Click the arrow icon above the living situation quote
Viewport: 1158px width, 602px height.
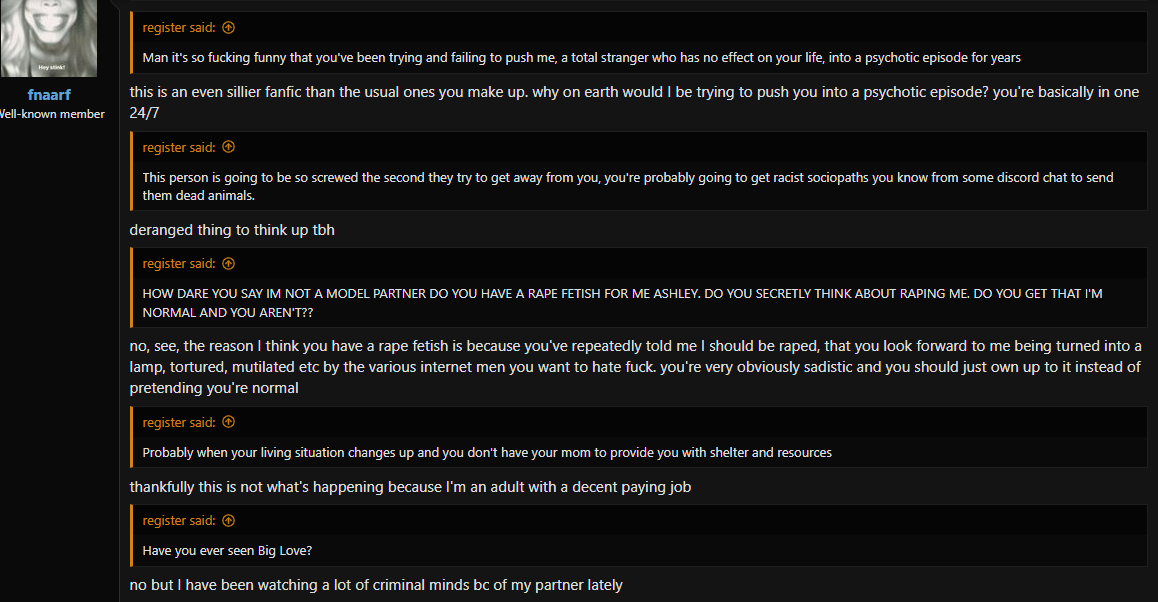click(x=228, y=422)
